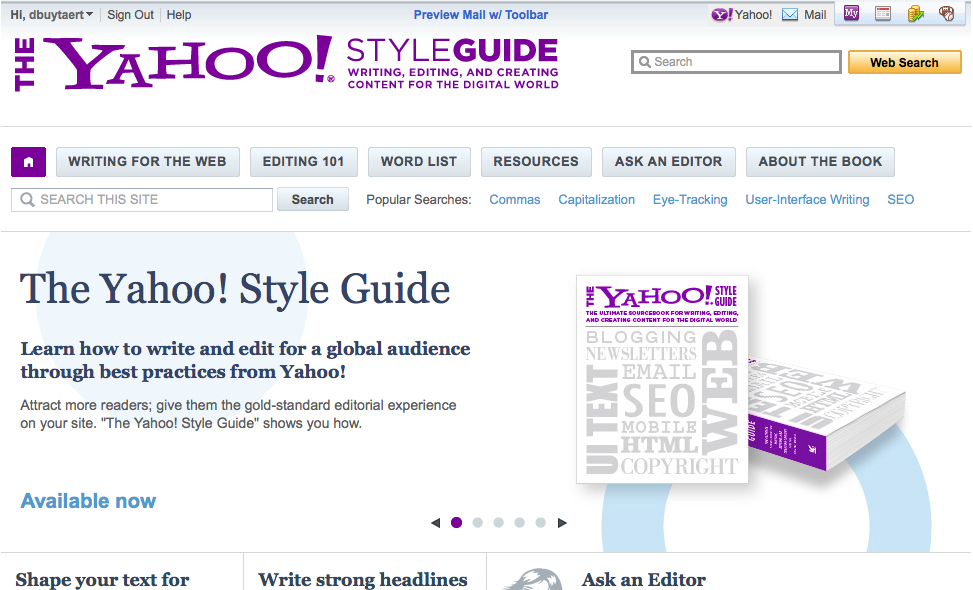Open the Commas popular search link
The width and height of the screenshot is (973, 590).
(514, 199)
